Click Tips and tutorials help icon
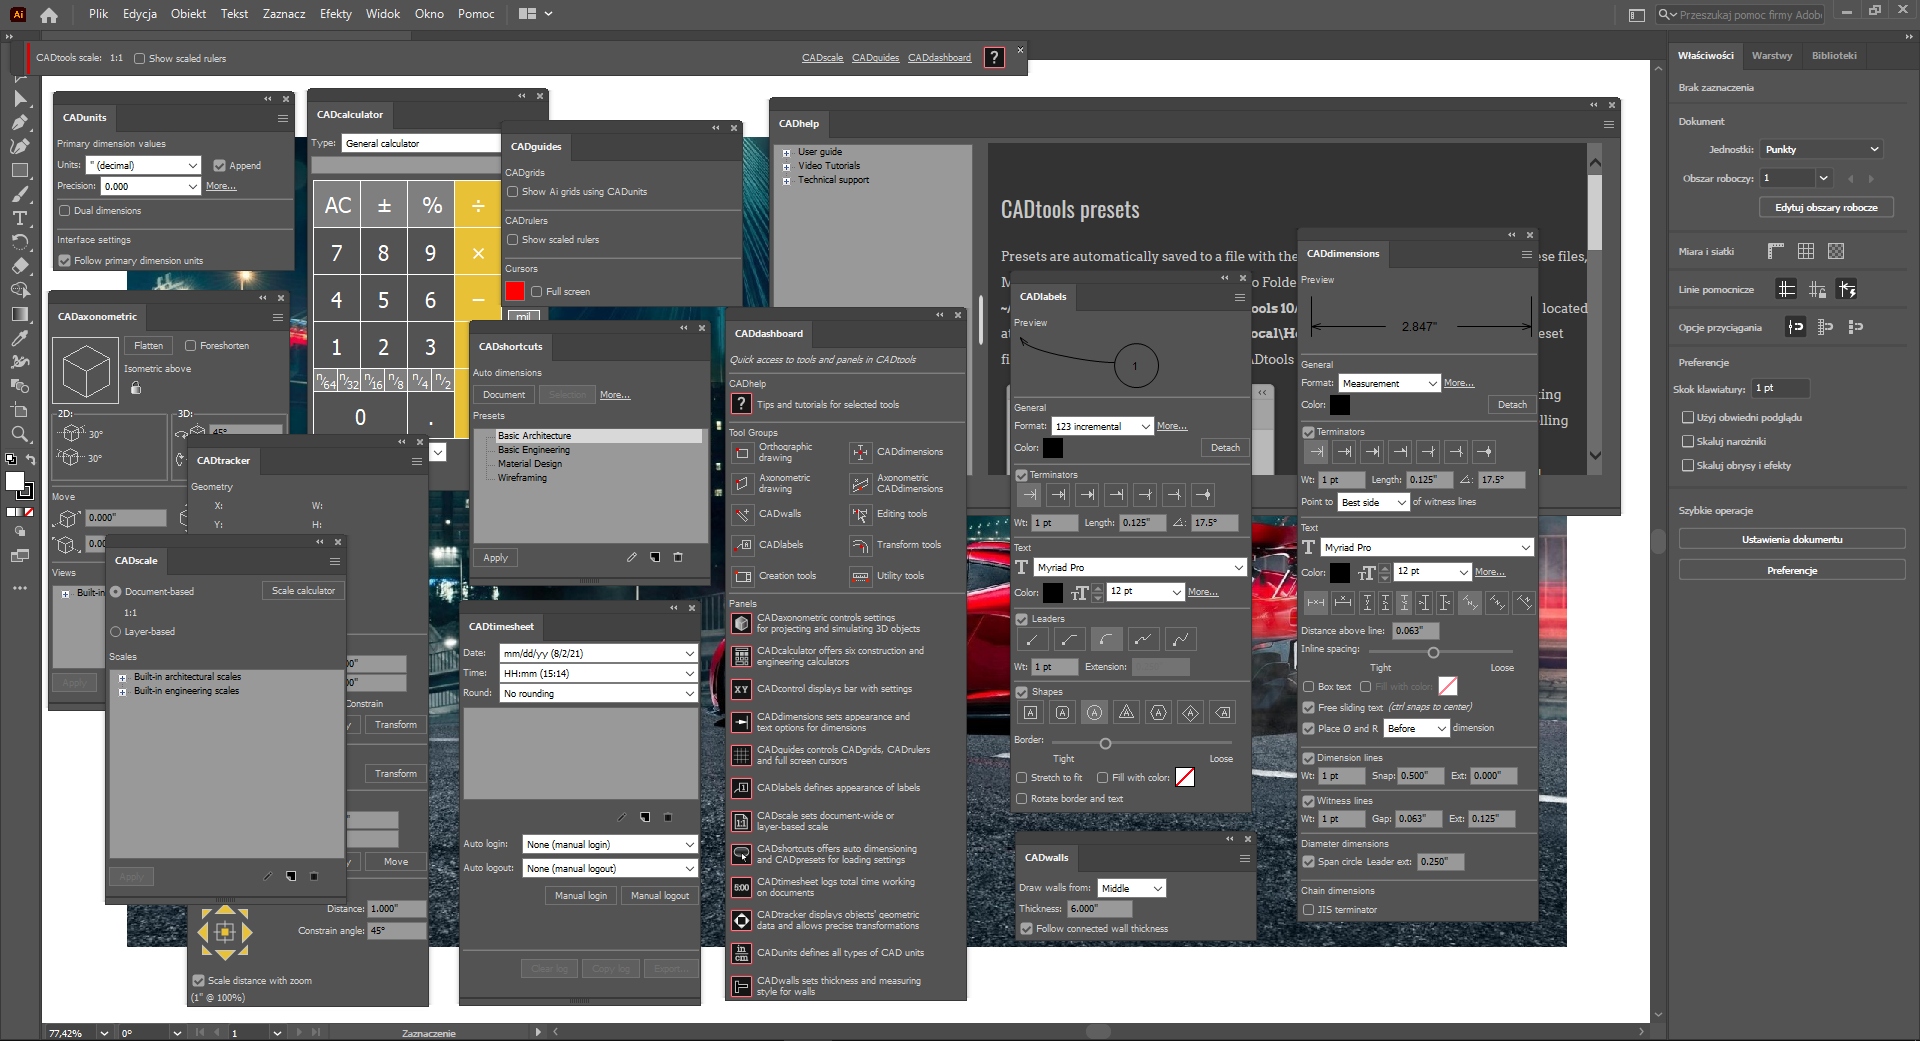 click(741, 404)
